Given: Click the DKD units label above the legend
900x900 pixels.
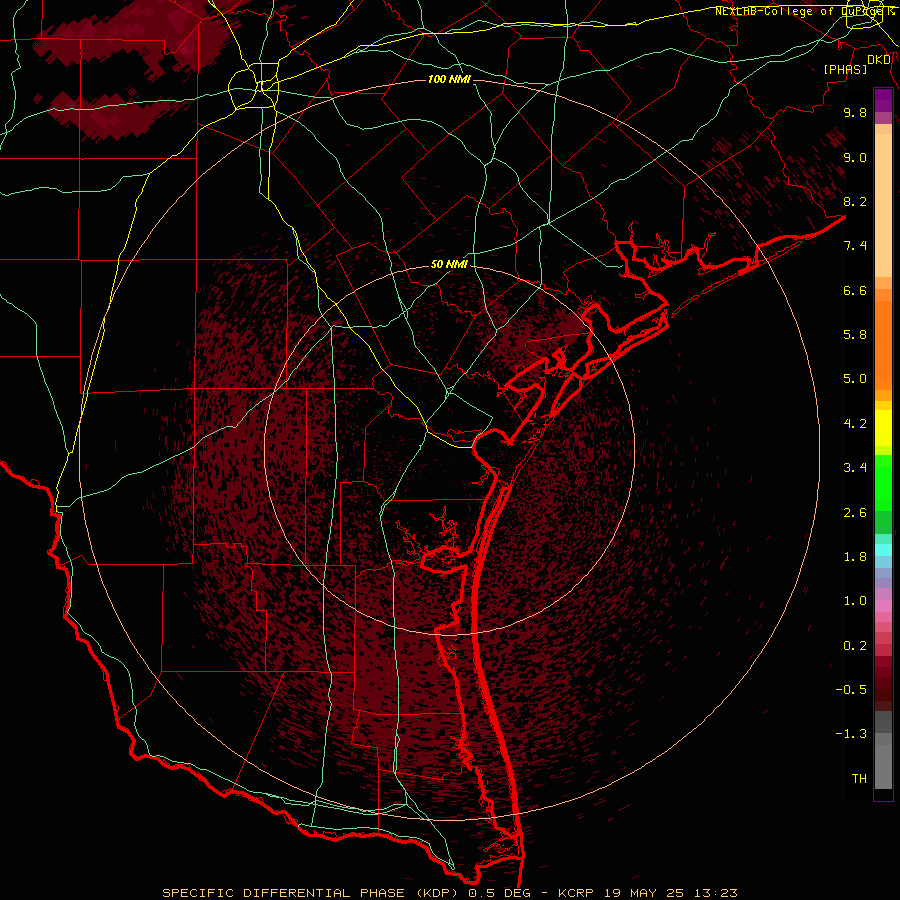Looking at the screenshot, I should (879, 60).
